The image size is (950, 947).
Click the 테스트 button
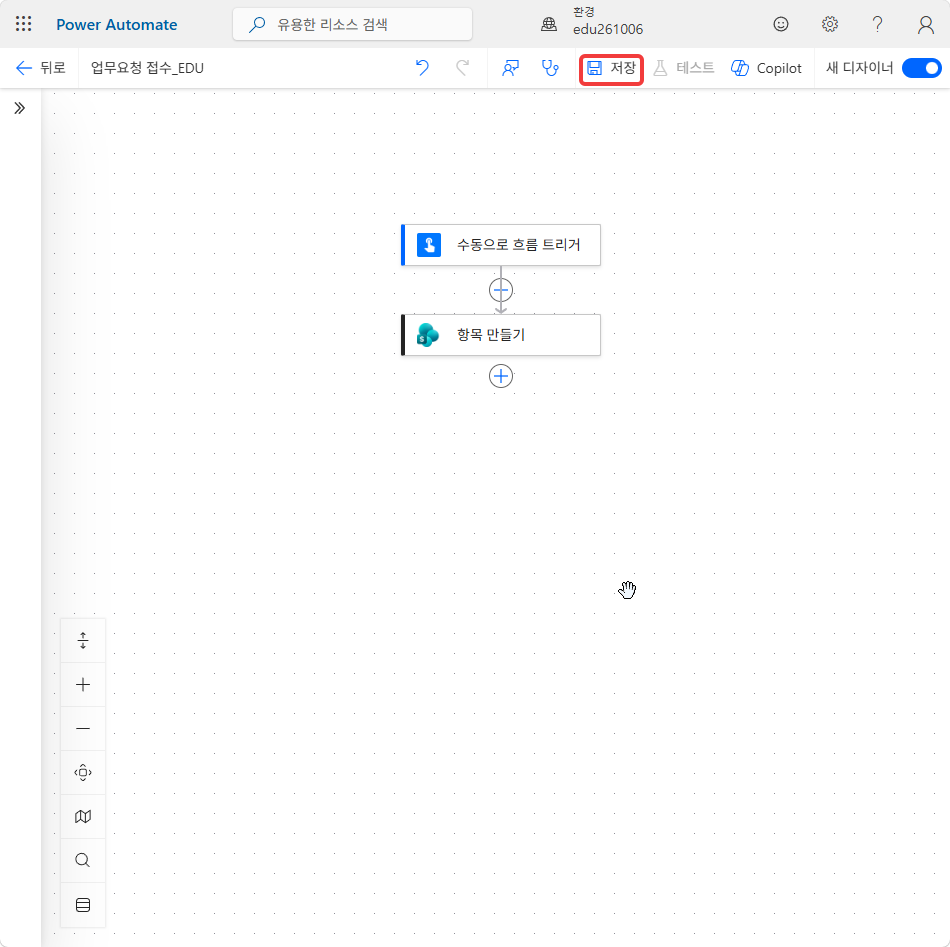(x=684, y=68)
